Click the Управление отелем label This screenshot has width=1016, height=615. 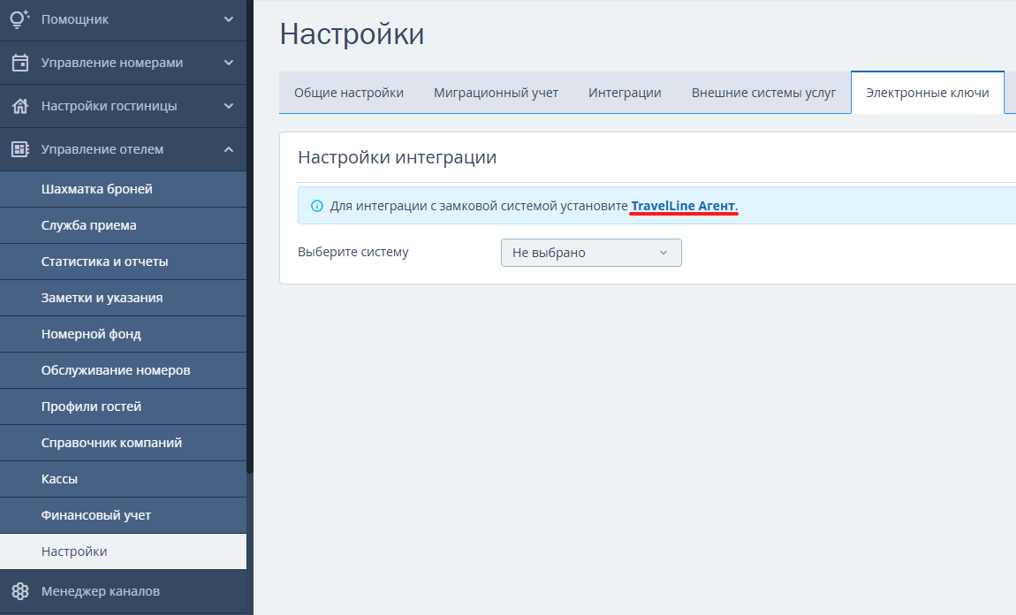pyautogui.click(x=102, y=149)
